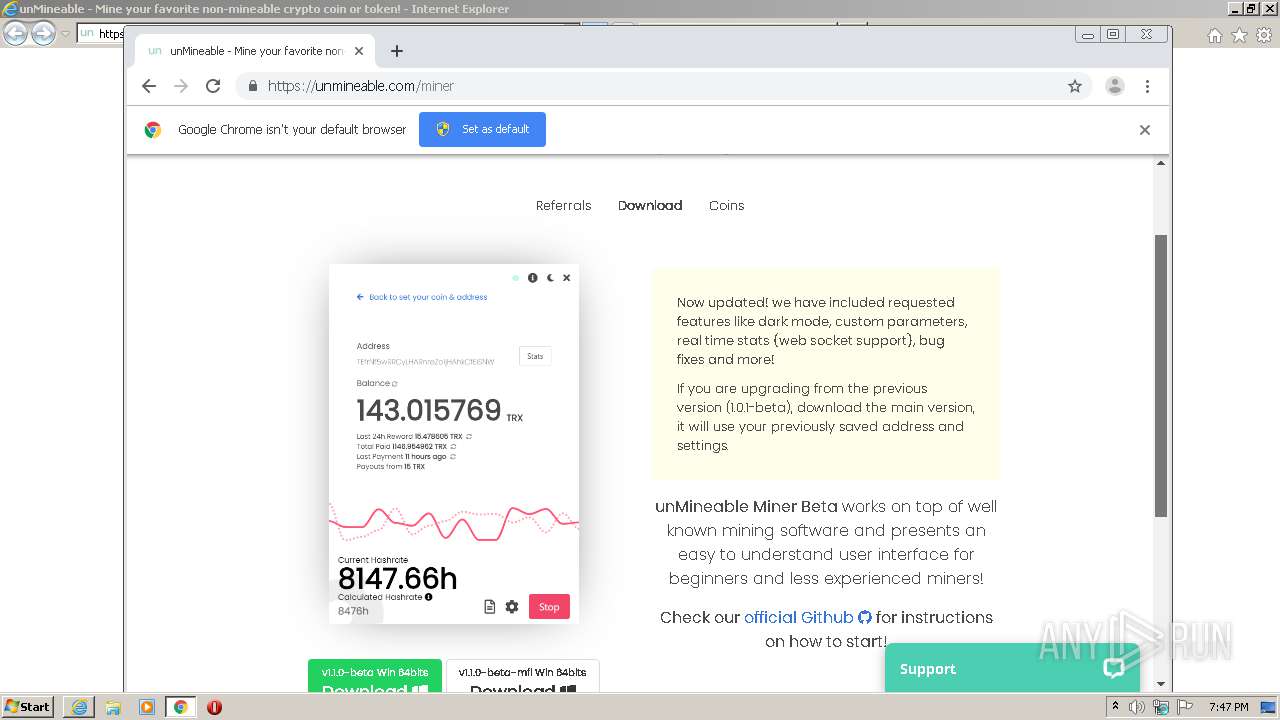Click the info icon in miner preview header

[x=533, y=278]
